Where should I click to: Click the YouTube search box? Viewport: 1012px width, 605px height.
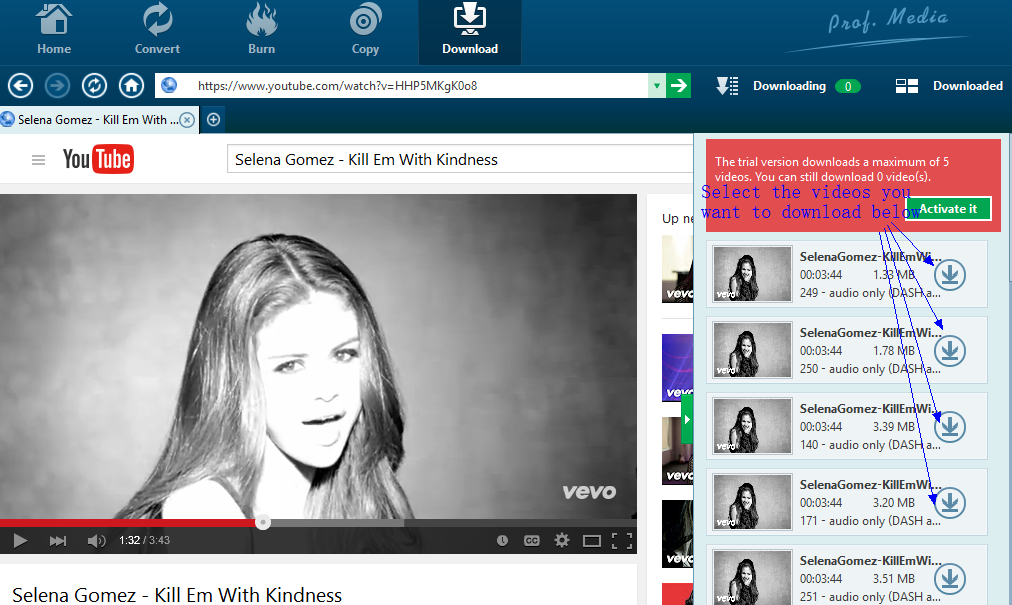pyautogui.click(x=460, y=159)
